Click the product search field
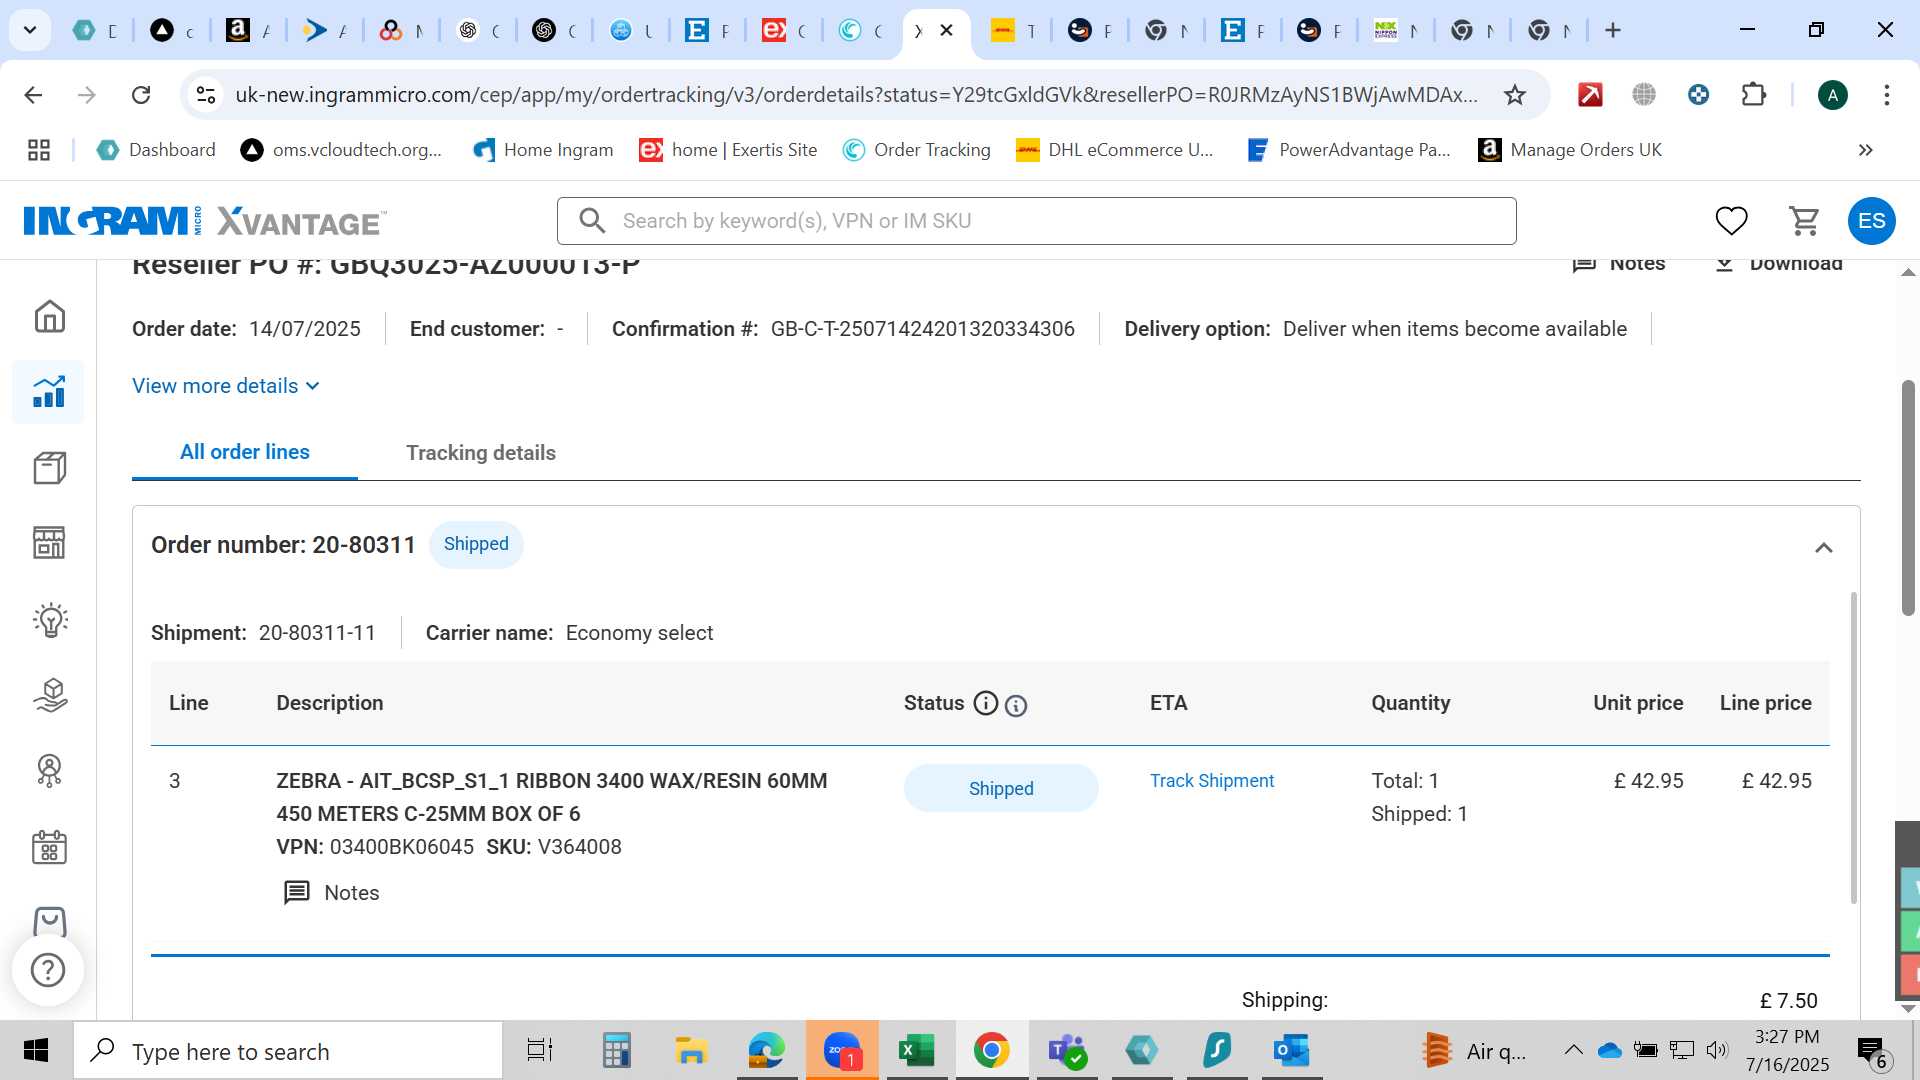The image size is (1920, 1080). 1036,221
